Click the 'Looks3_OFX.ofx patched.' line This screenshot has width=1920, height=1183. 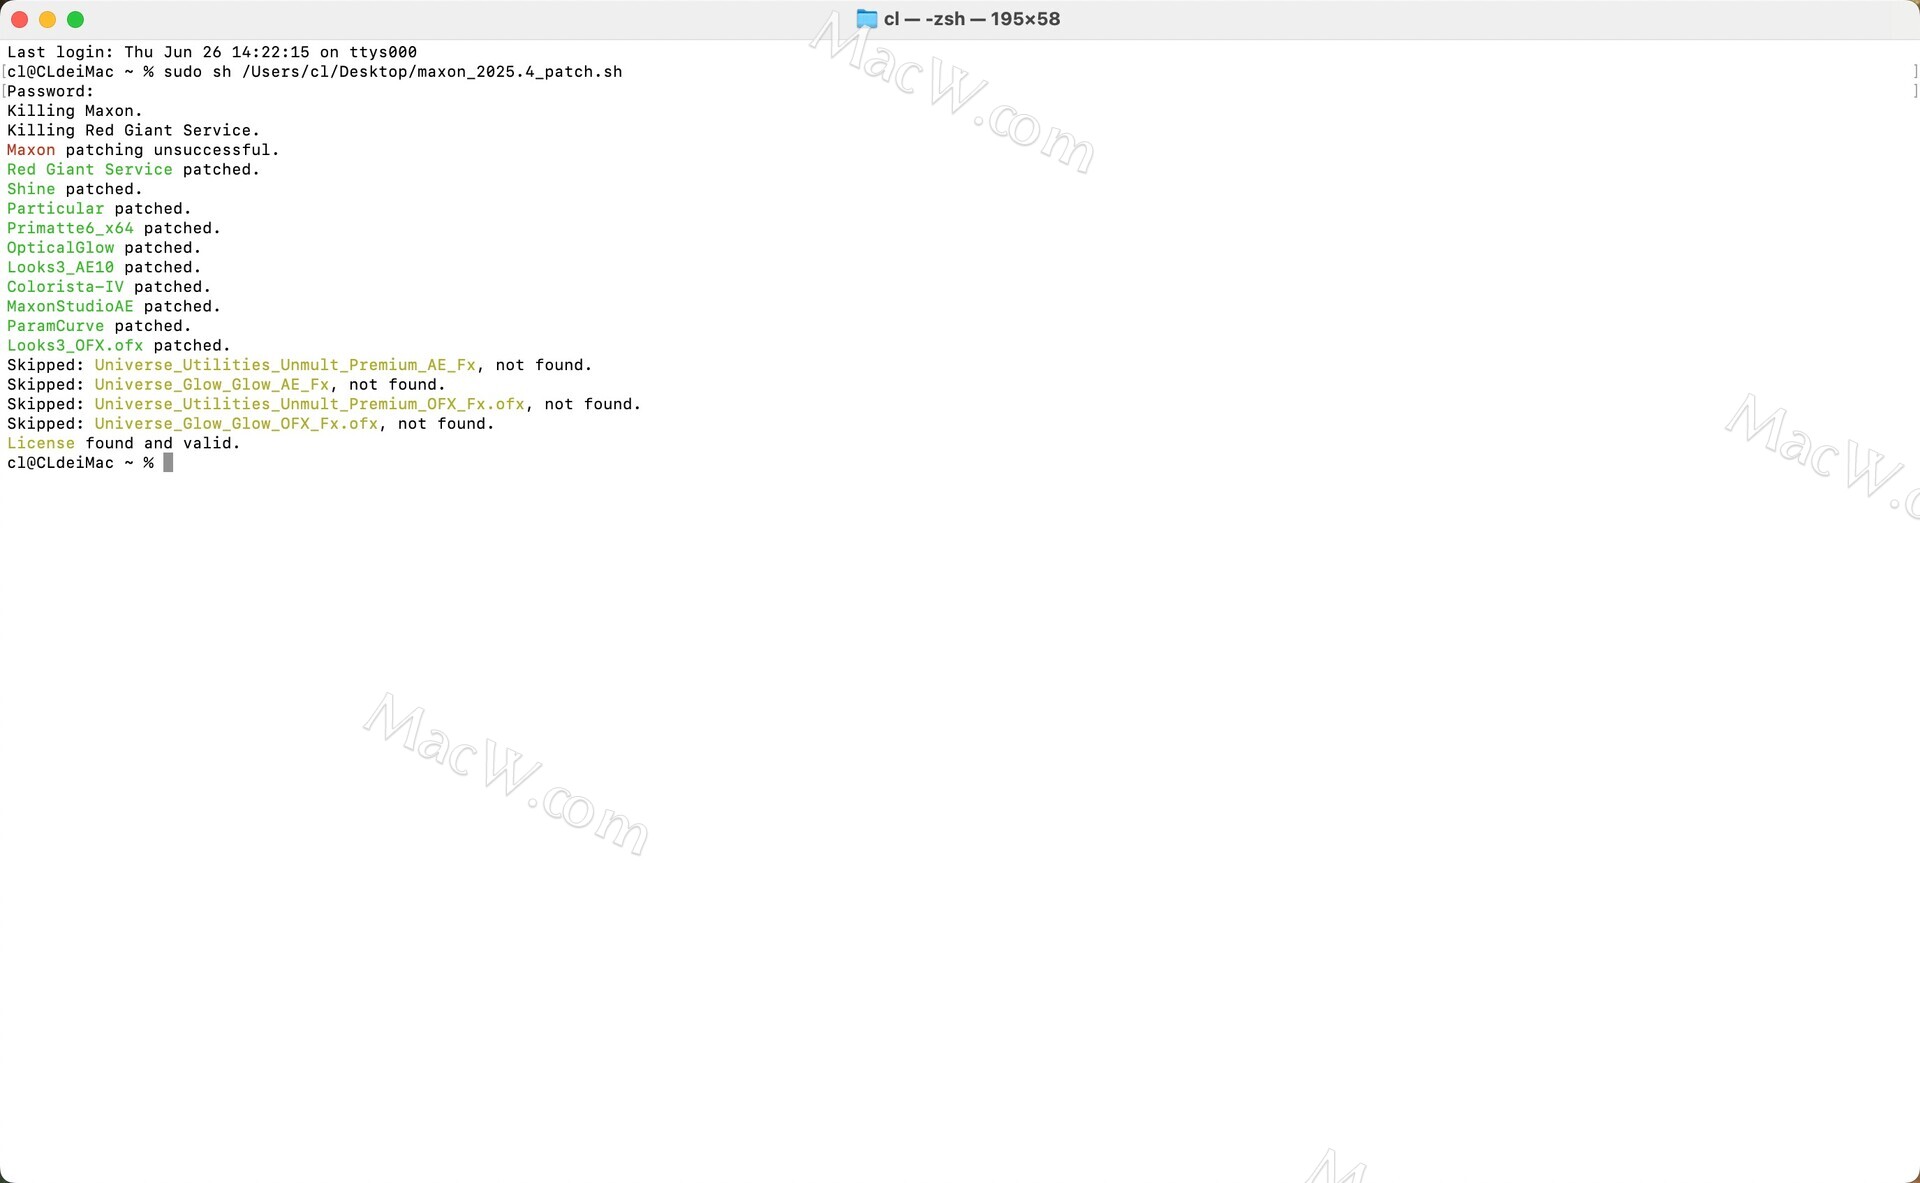click(x=119, y=346)
